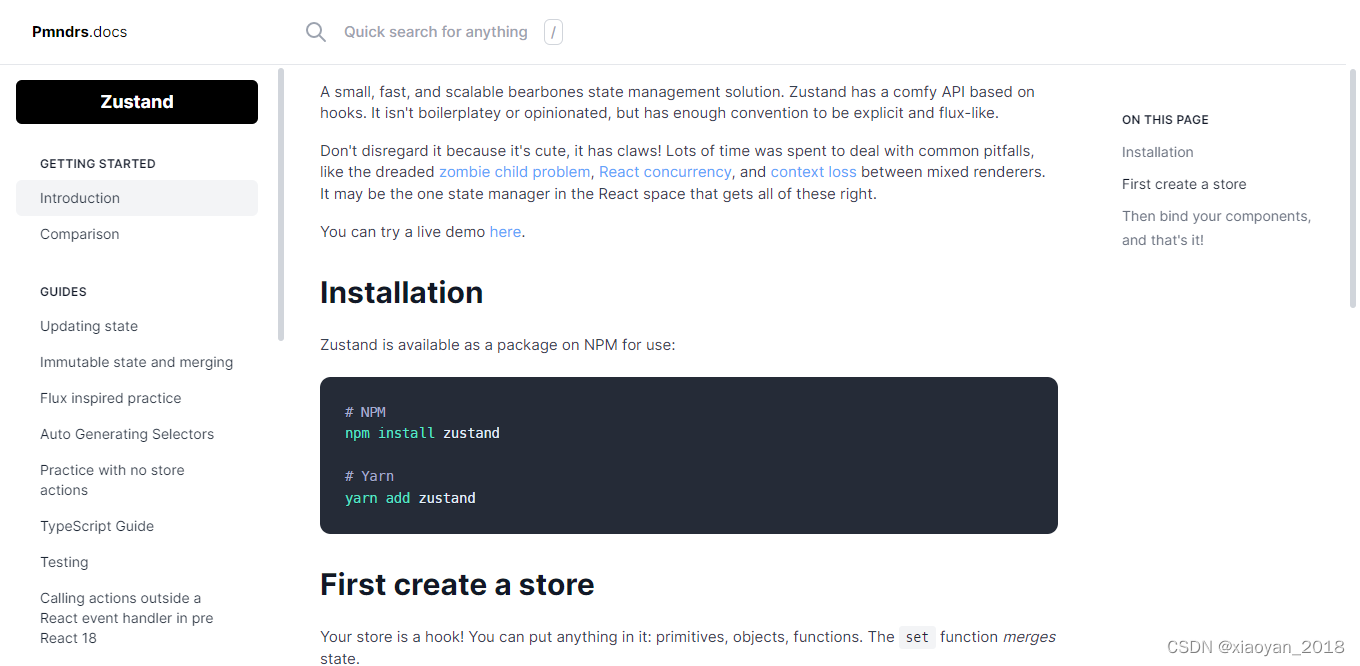Click the Zustand library button
The width and height of the screenshot is (1360, 666).
click(x=137, y=102)
